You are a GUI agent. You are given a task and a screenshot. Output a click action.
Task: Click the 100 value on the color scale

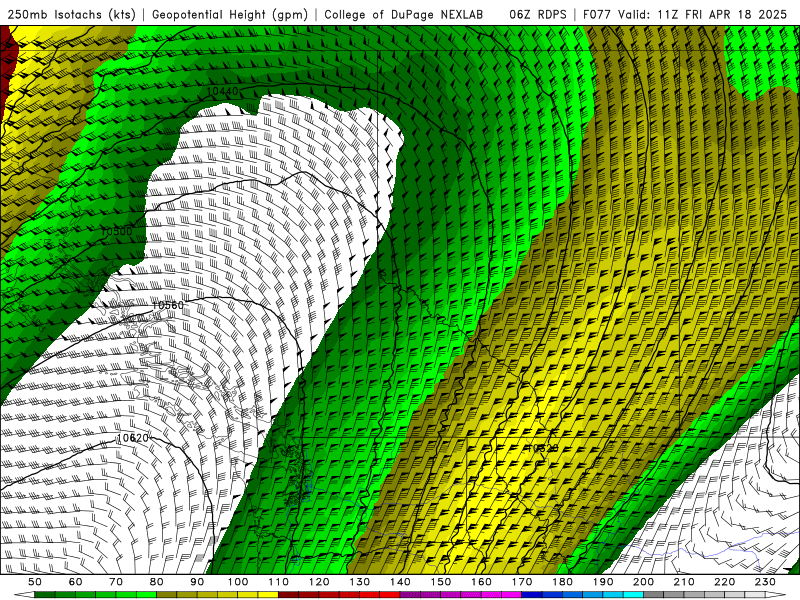point(238,582)
